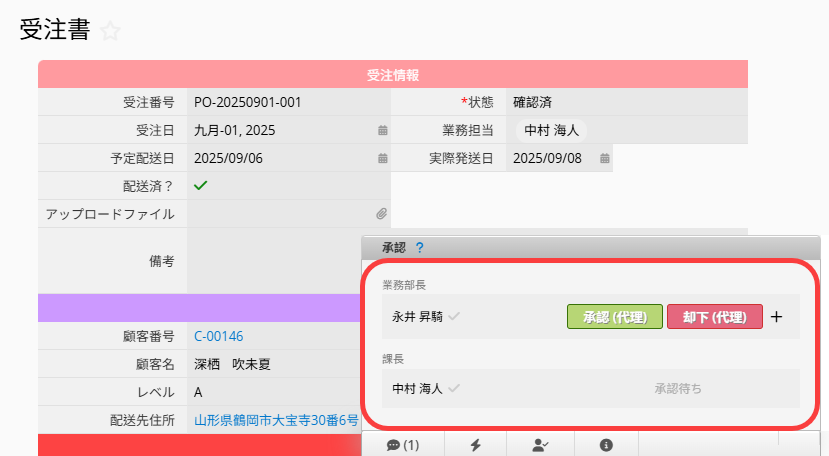Open the レベル field showing A

(x=270, y=392)
